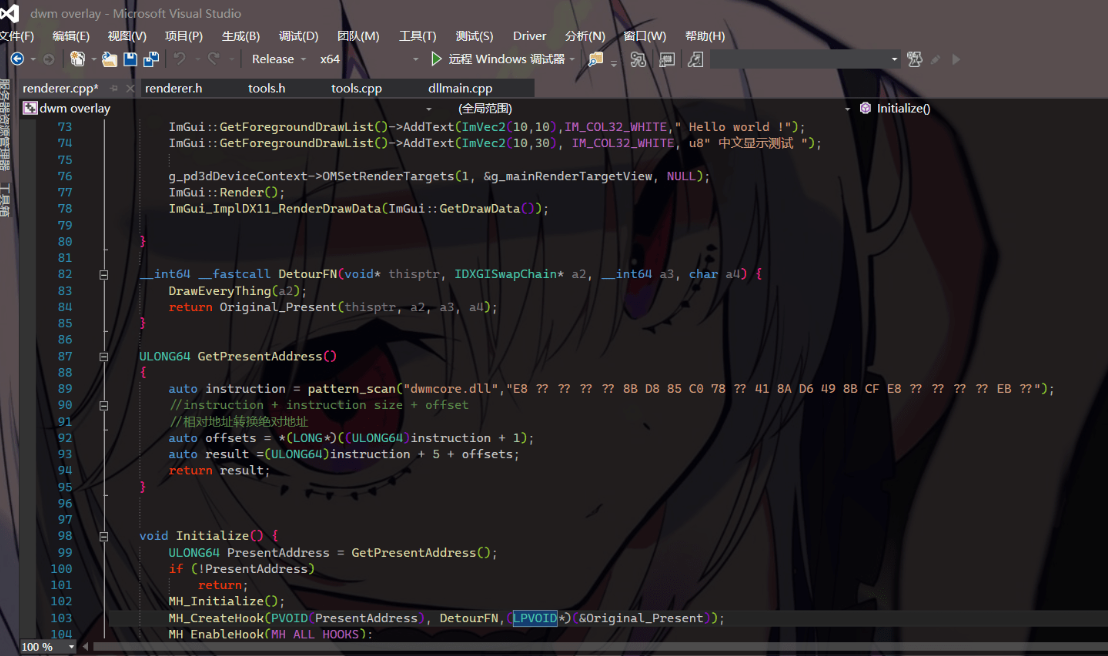Click the Navigate Backward arrow icon

17,59
